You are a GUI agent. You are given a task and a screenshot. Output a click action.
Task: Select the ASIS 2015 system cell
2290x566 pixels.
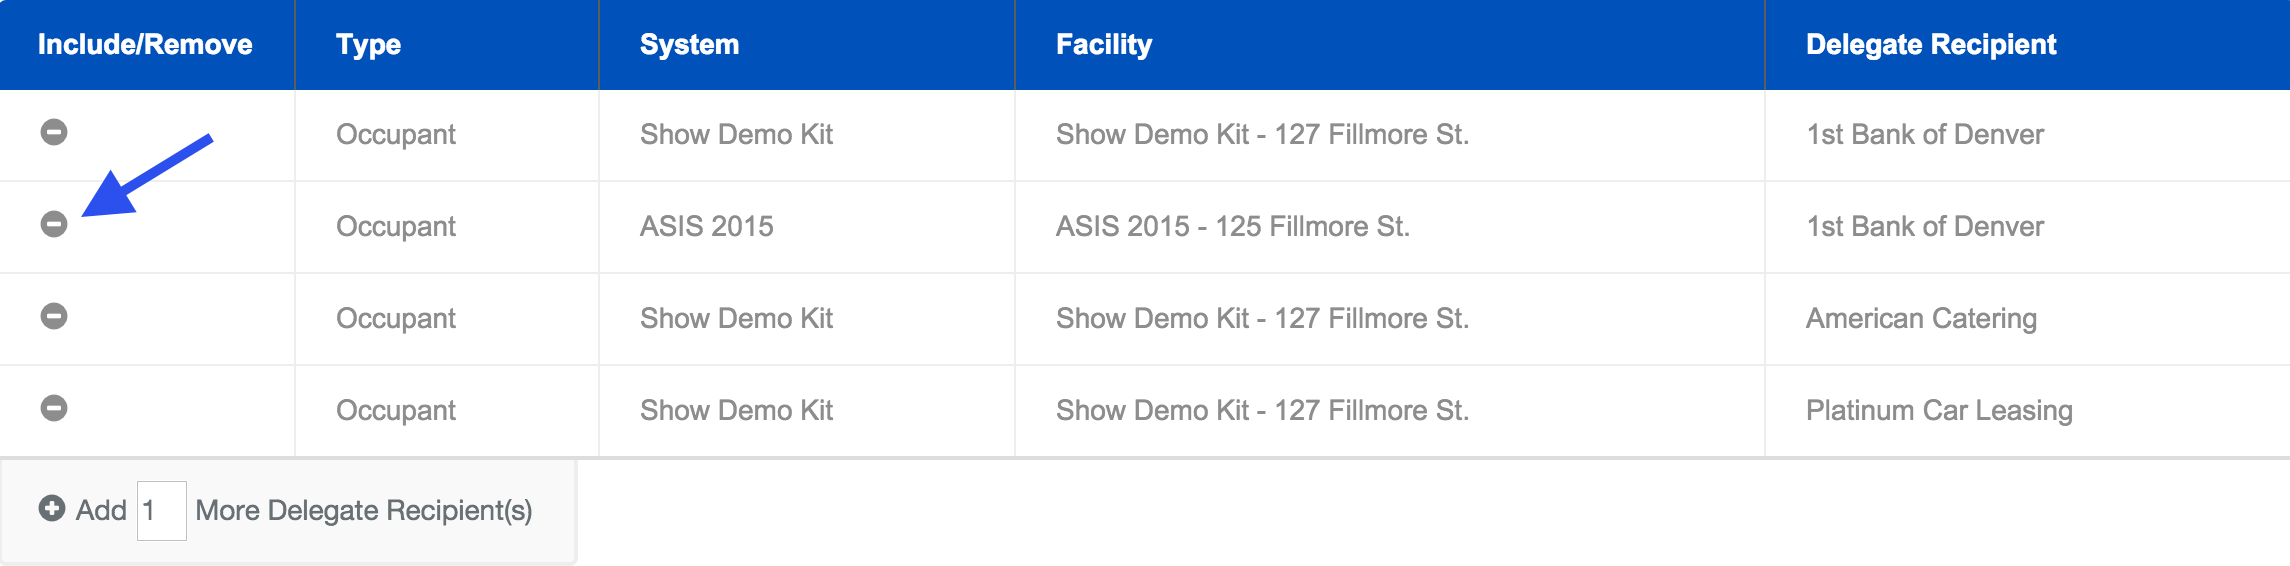[706, 227]
